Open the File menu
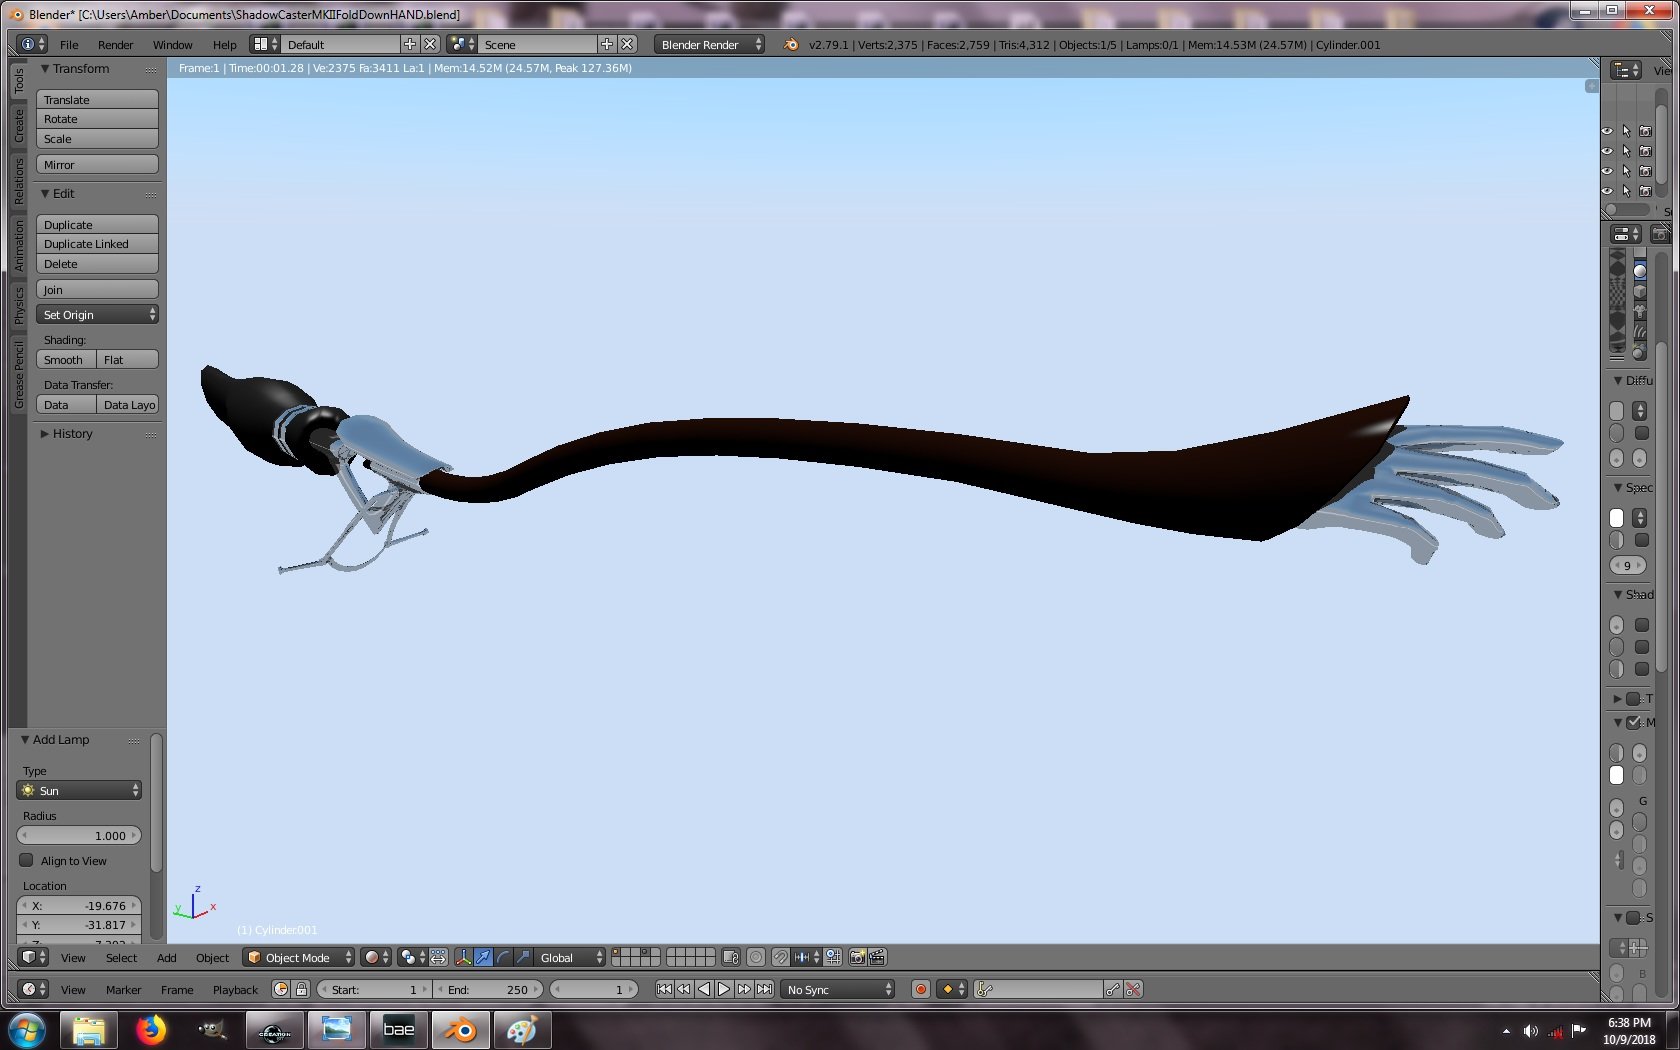 pyautogui.click(x=69, y=45)
